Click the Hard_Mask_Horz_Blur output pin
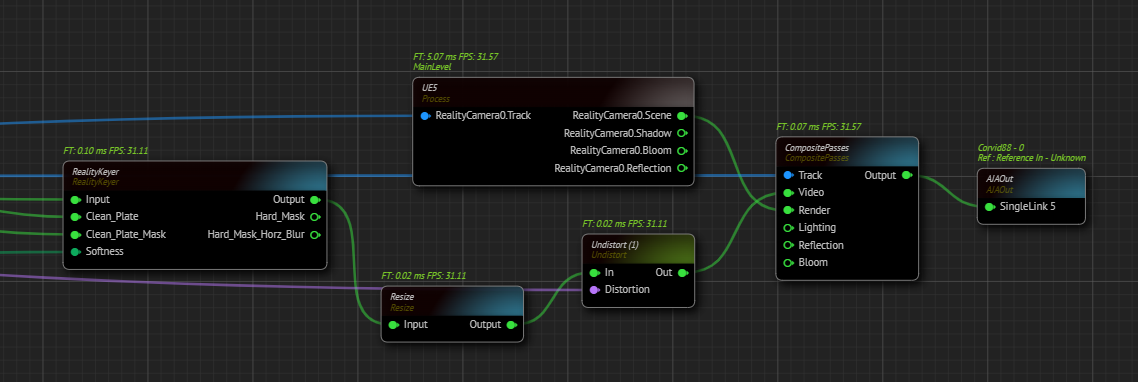Image resolution: width=1138 pixels, height=382 pixels. click(315, 234)
